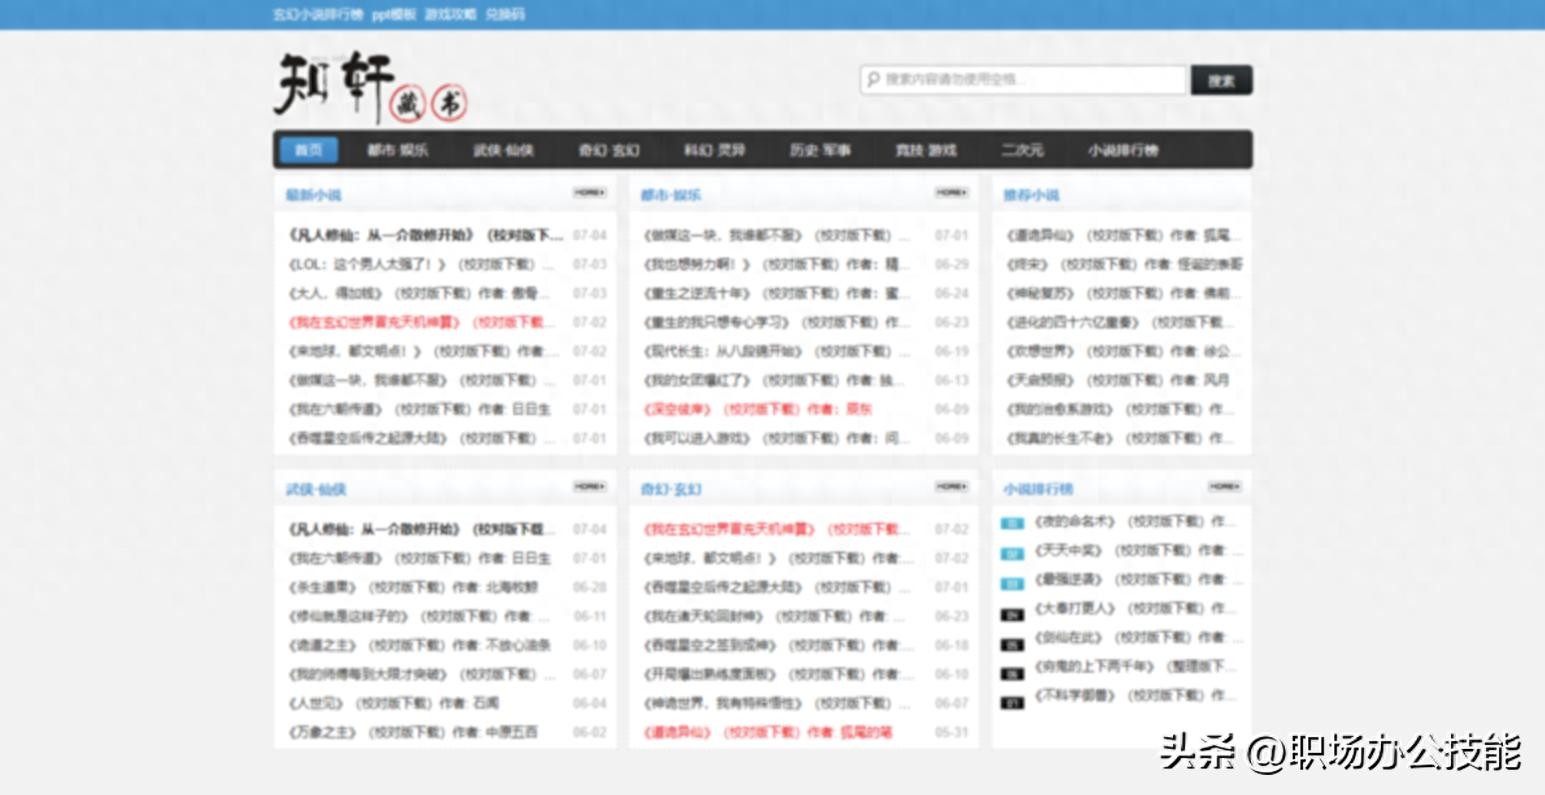The width and height of the screenshot is (1545, 795).
Task: Click rank 01 badge in 小说排行榜 list
Action: pyautogui.click(x=1012, y=523)
